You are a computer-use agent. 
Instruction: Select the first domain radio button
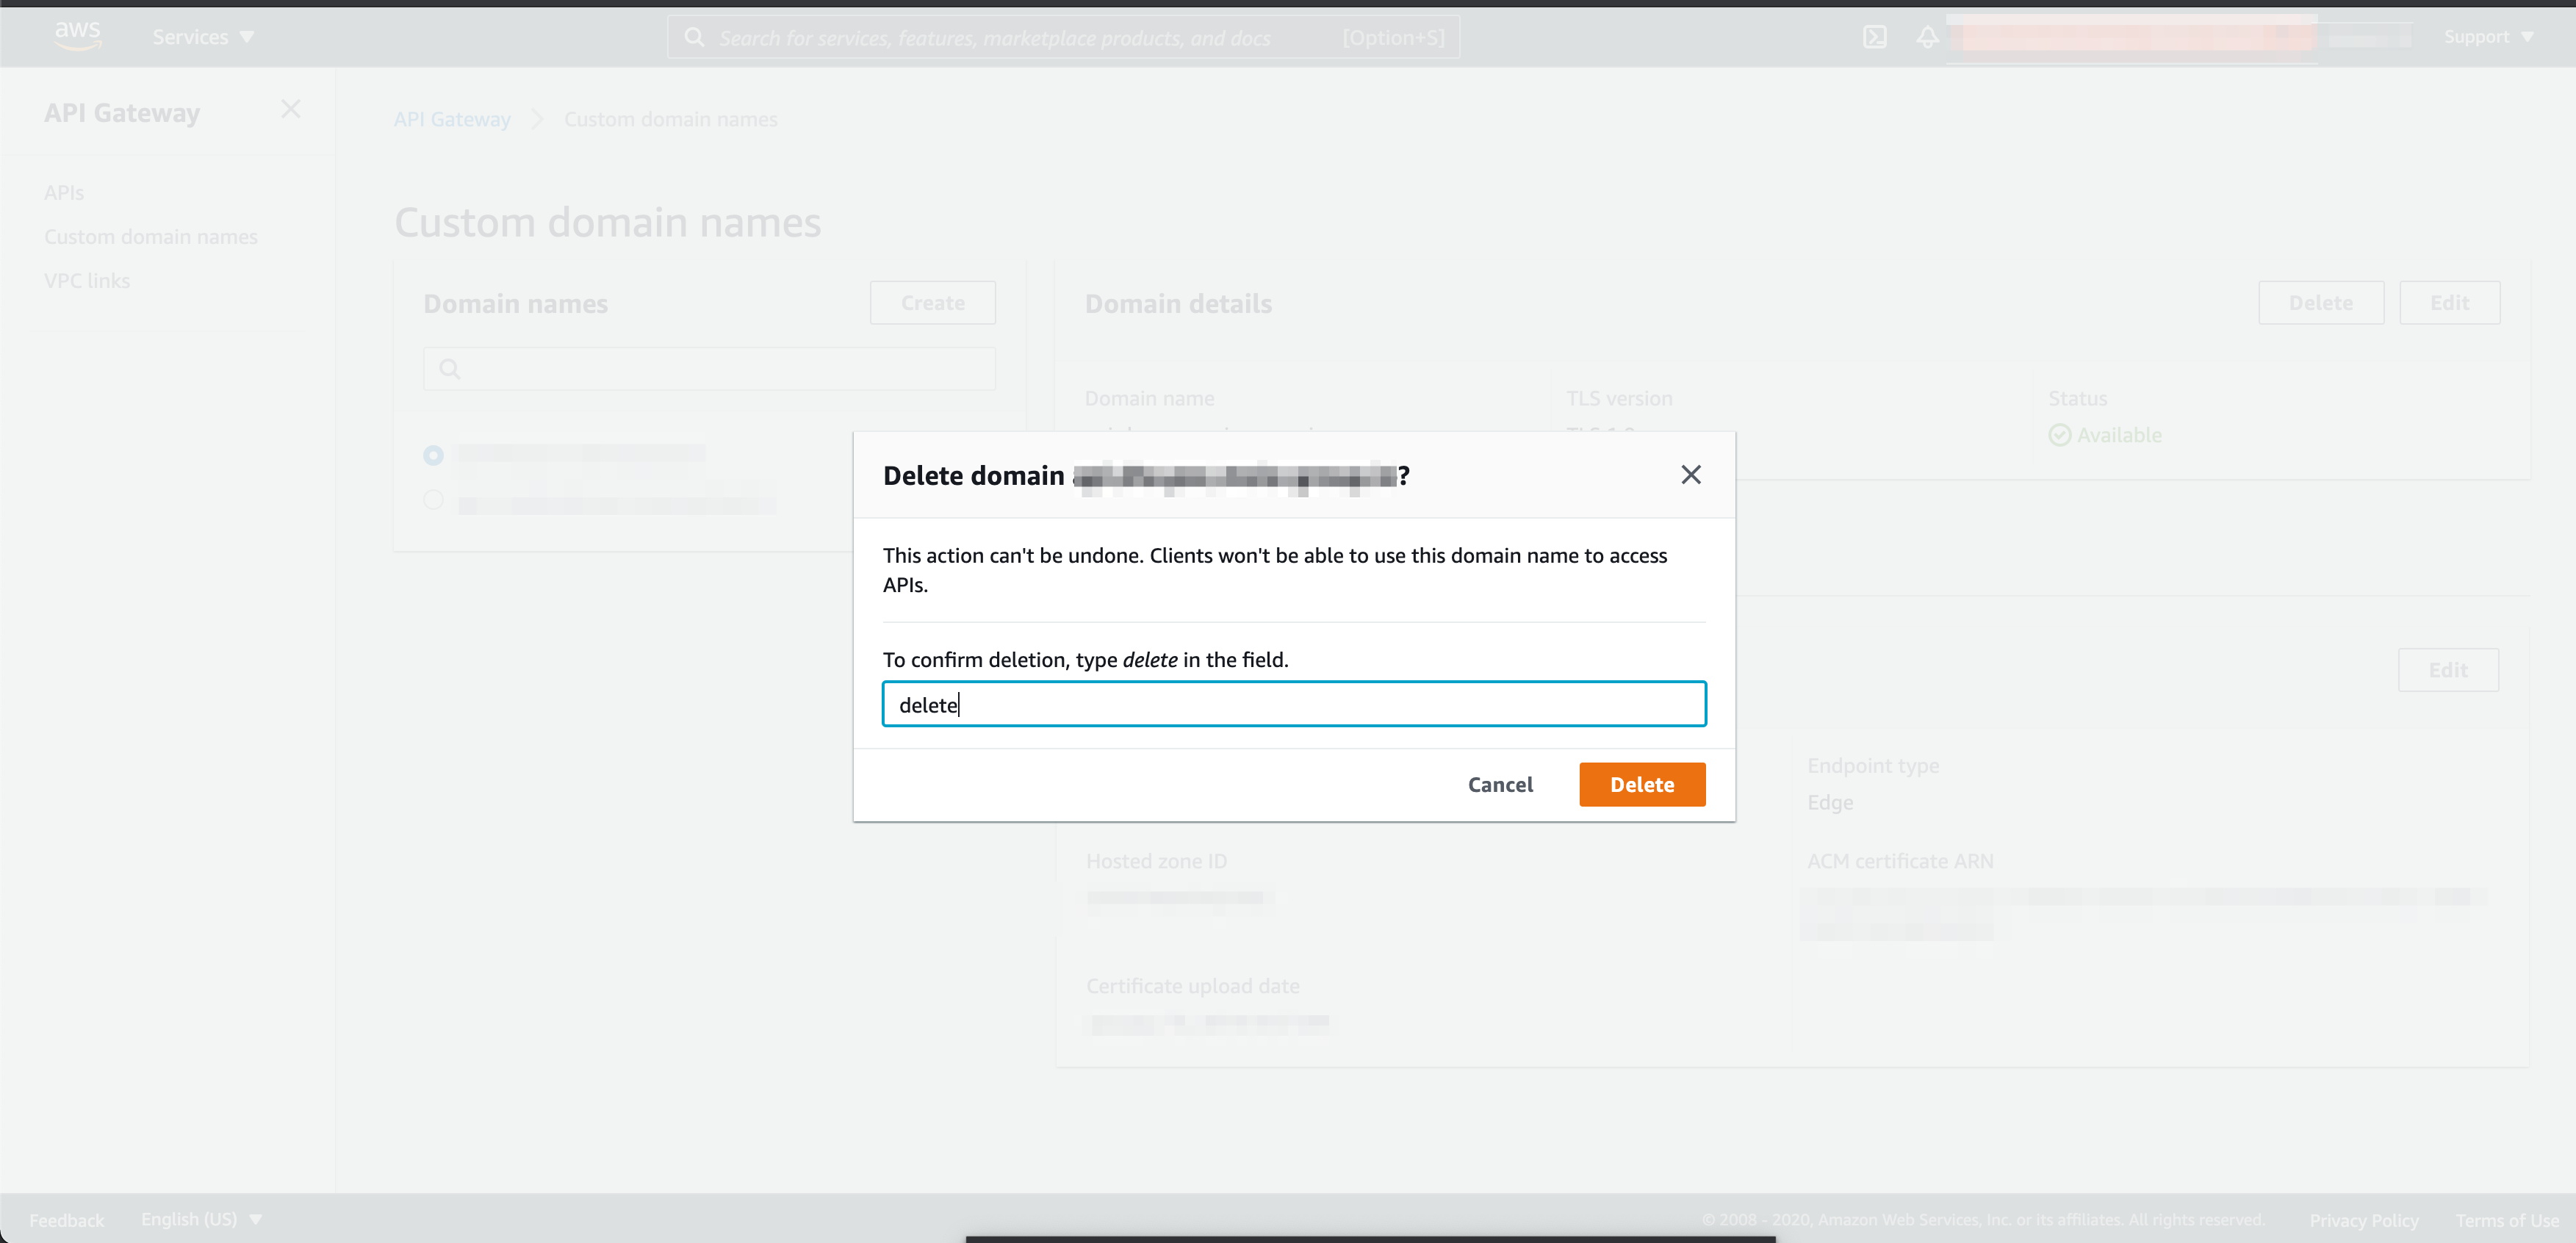(x=433, y=455)
